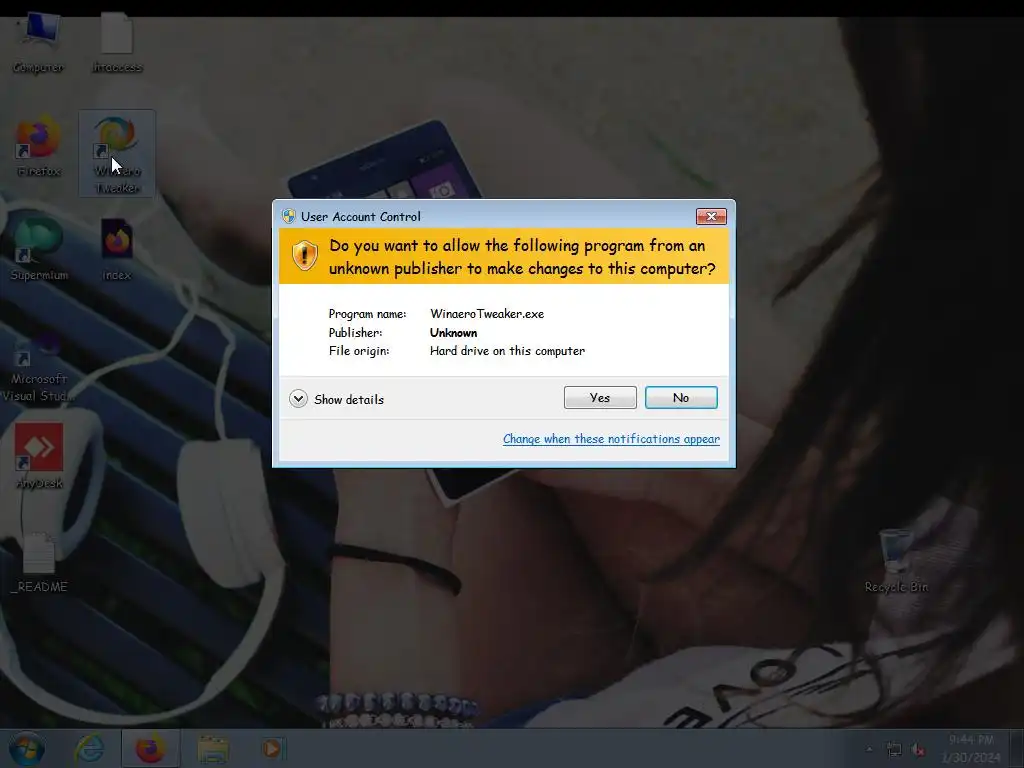Select the Microsoft Visual Studio shortcut
1024x768 pixels.
point(39,366)
